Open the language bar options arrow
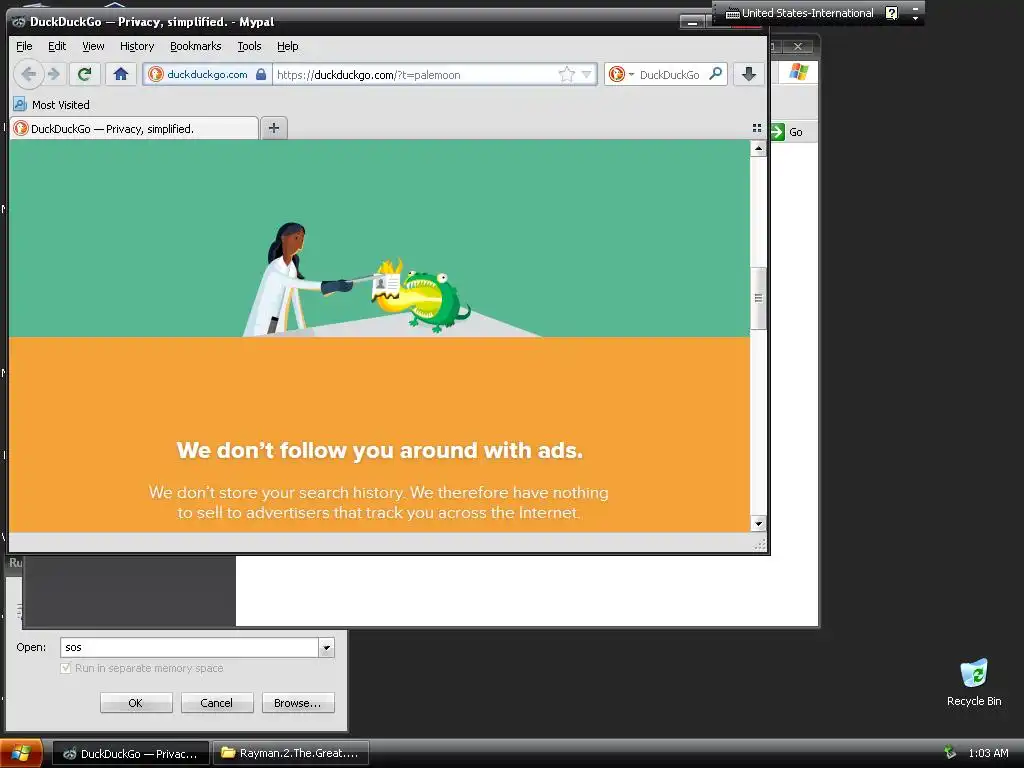1024x768 pixels. [x=916, y=19]
